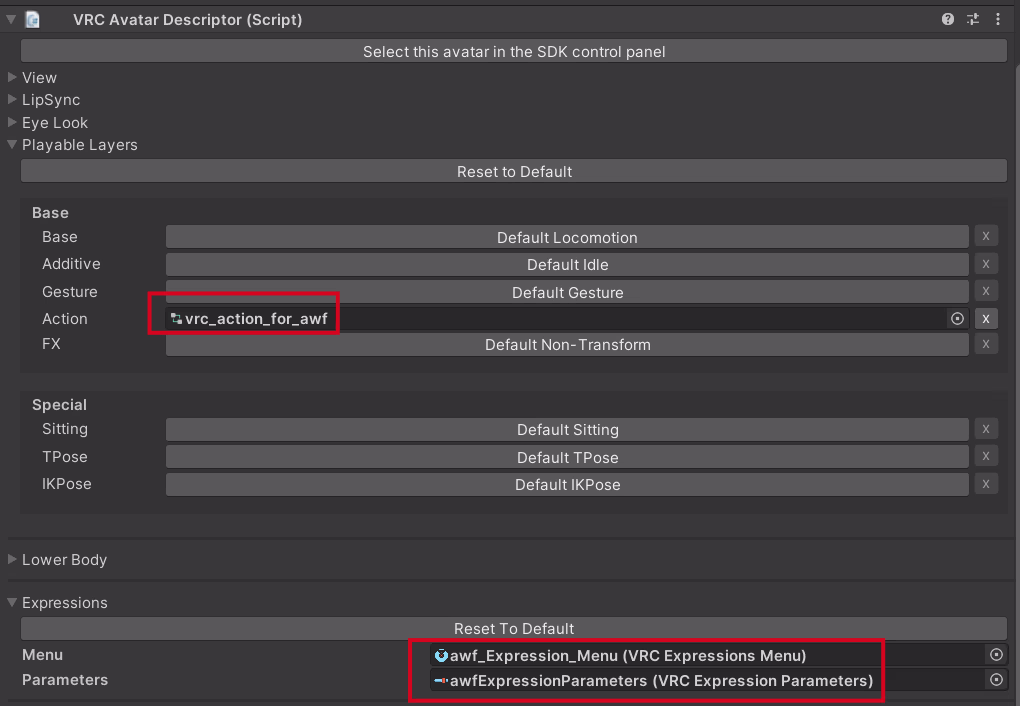
Task: Expand the LipSync section
Action: pyautogui.click(x=12, y=99)
